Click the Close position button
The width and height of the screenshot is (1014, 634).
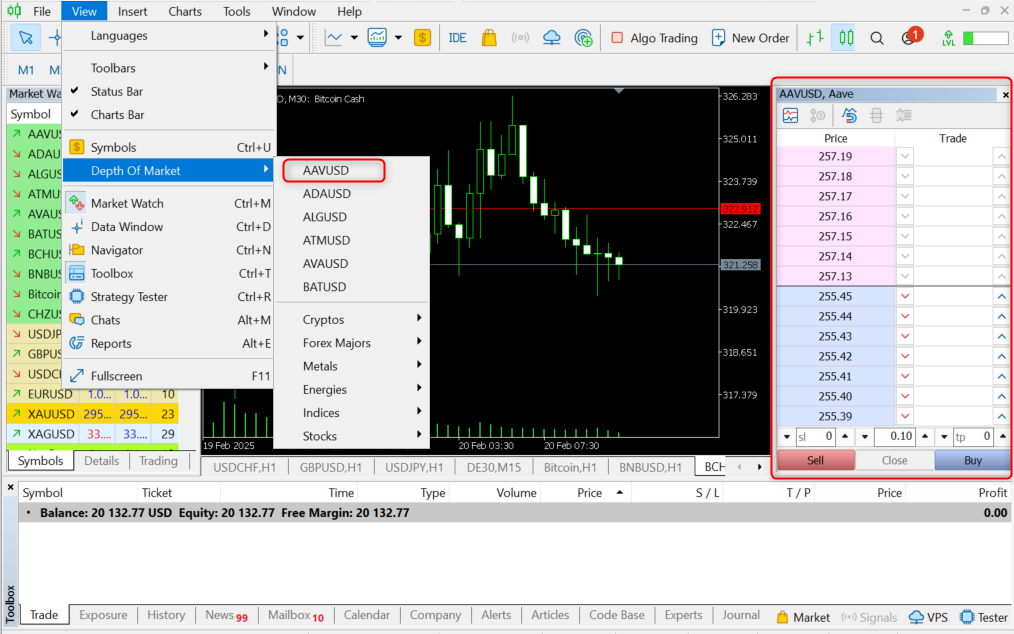[894, 460]
